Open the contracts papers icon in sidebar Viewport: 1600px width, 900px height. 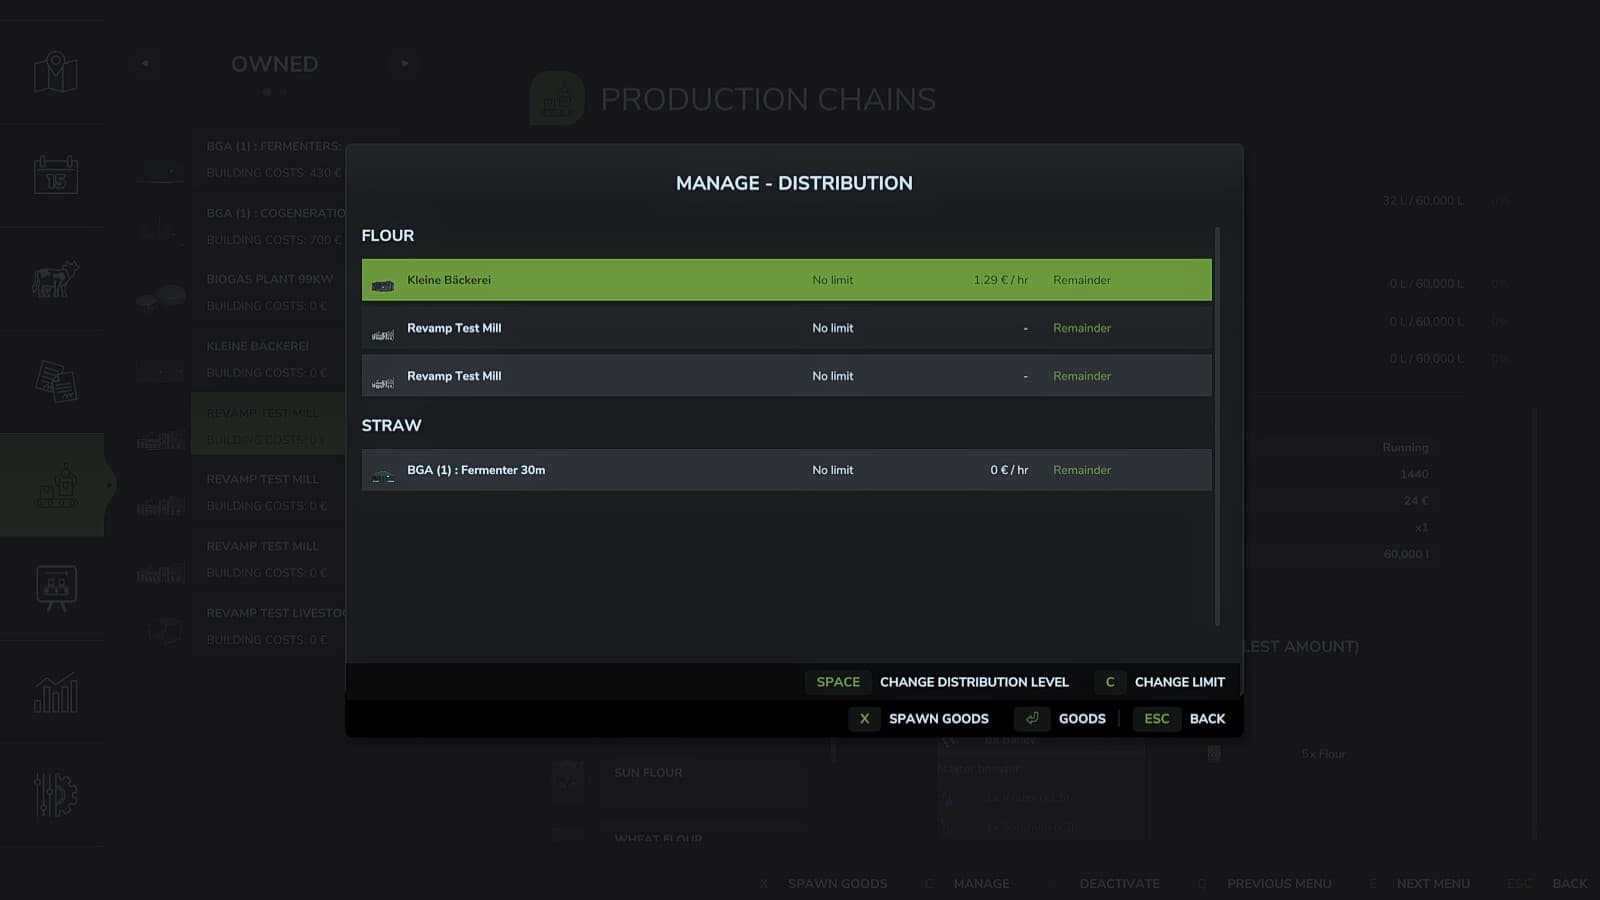pyautogui.click(x=55, y=382)
